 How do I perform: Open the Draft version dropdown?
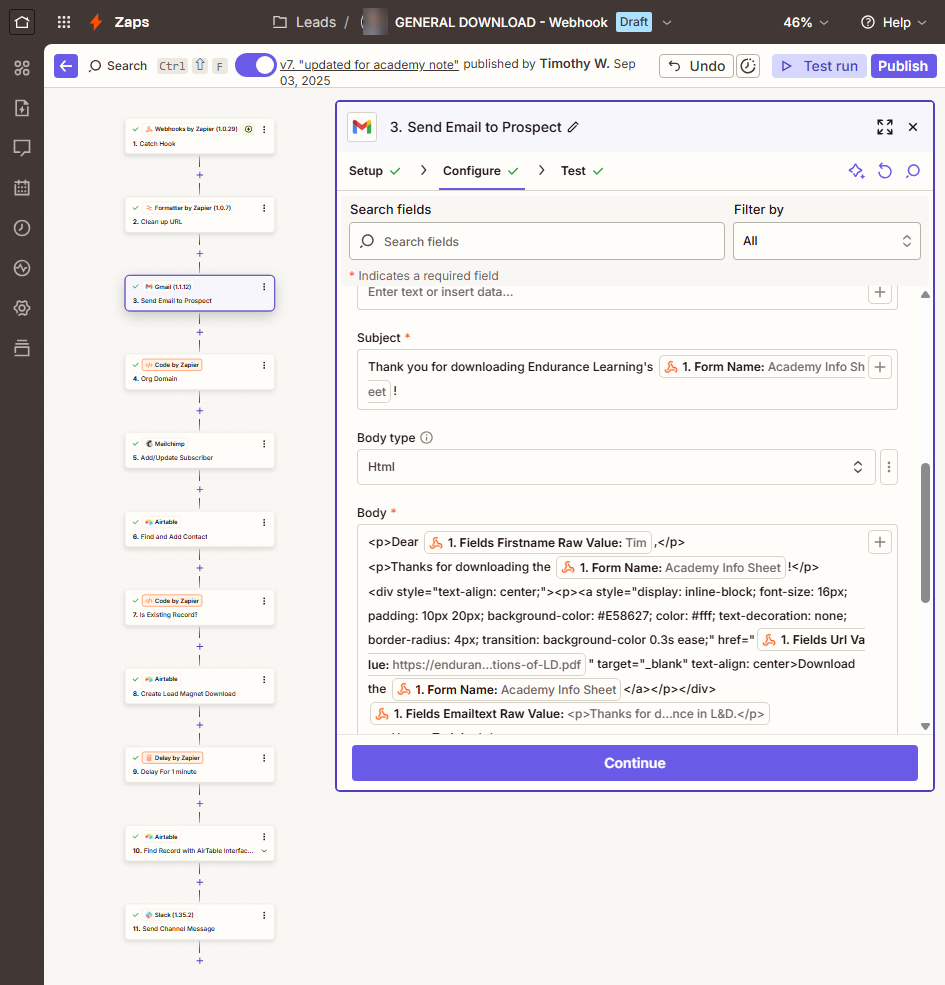[x=667, y=23]
